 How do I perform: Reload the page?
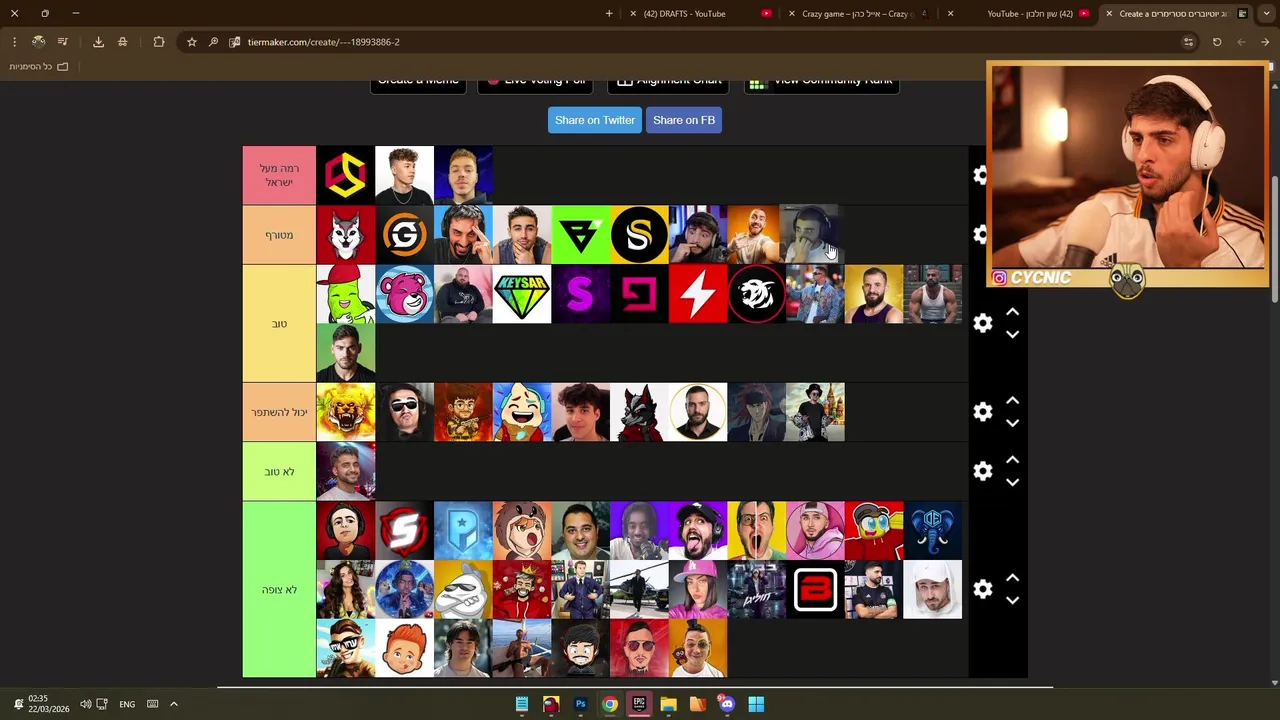[x=1217, y=42]
